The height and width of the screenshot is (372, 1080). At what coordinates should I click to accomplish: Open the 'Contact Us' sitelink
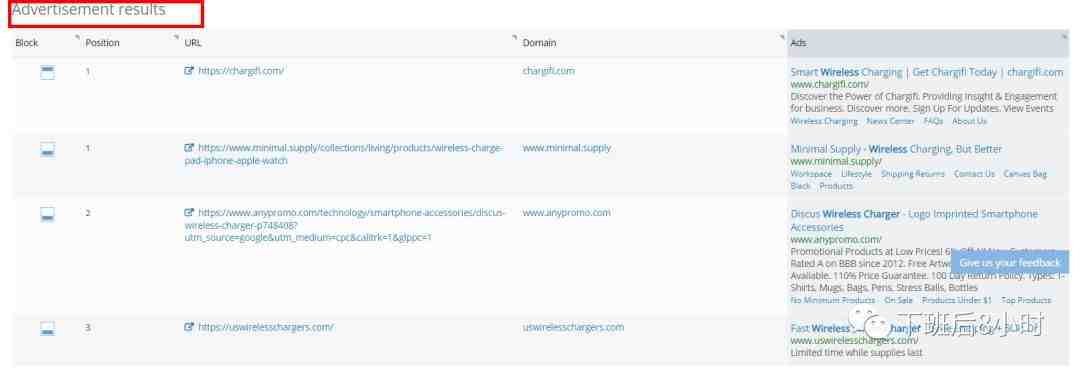[974, 174]
